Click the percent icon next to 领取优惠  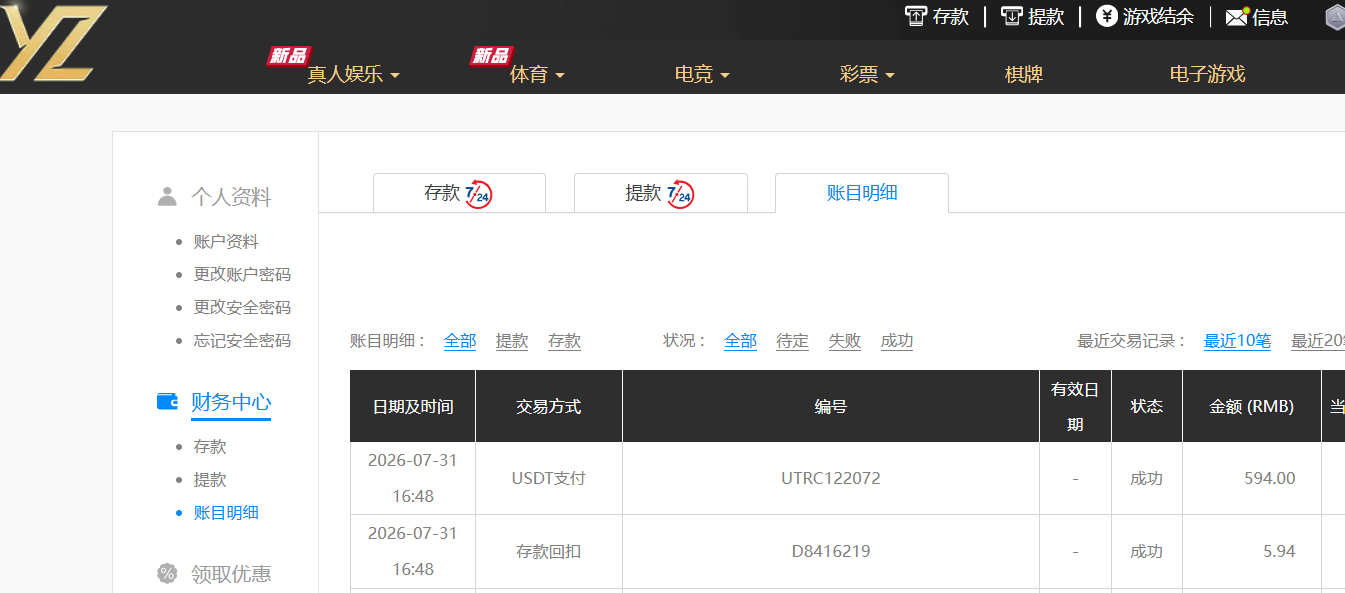(167, 573)
